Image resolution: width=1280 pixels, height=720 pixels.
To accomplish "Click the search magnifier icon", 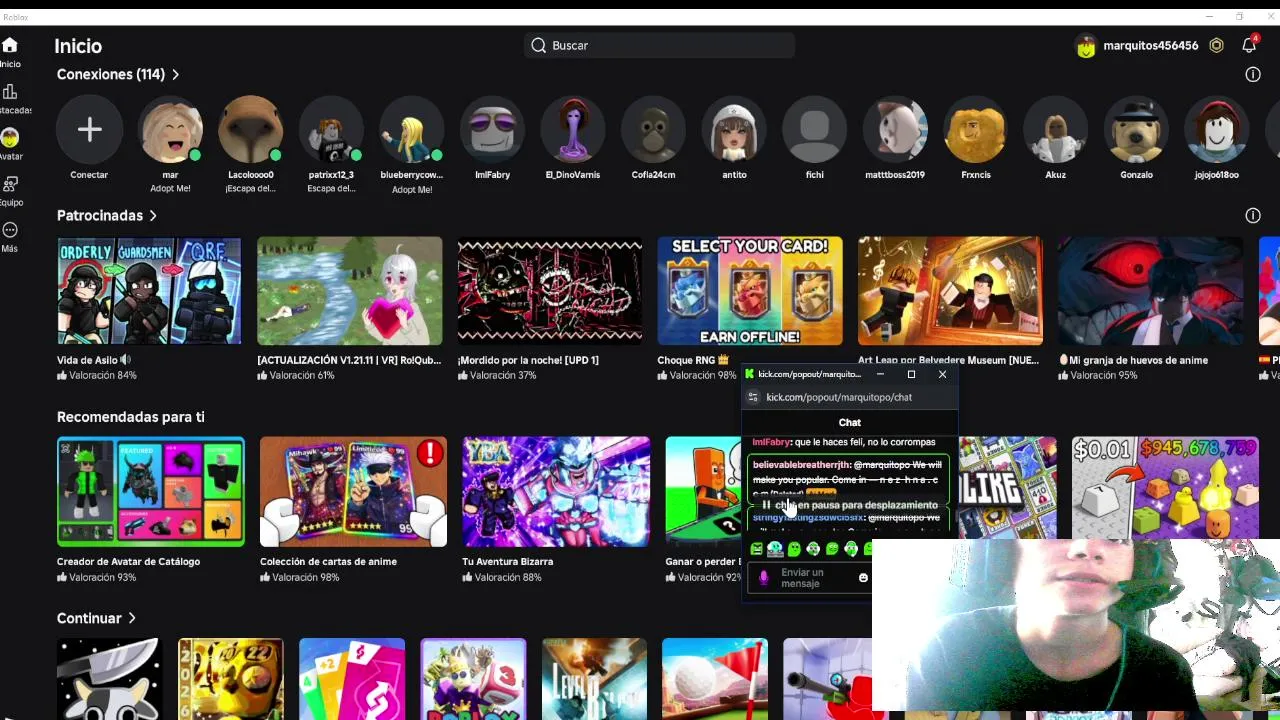I will tap(538, 45).
